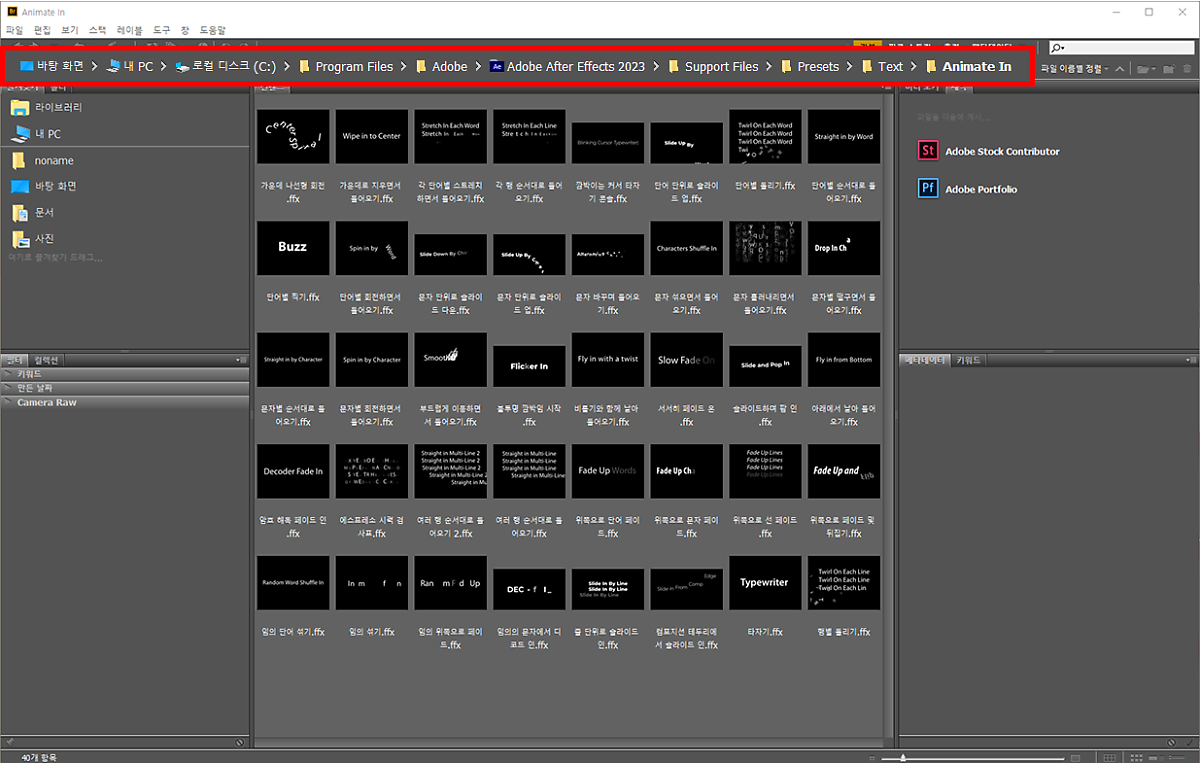Expand the Camera Raw filter section

(x=46, y=402)
